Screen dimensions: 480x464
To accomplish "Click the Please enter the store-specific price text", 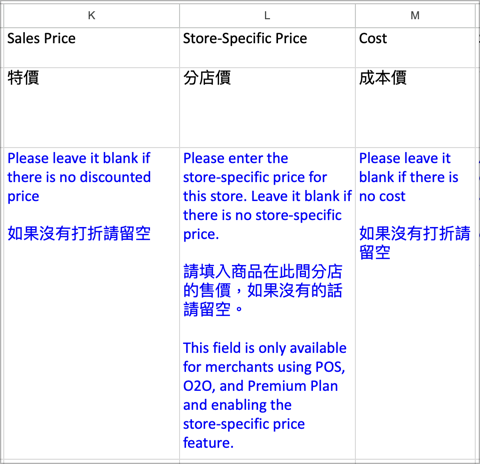I will (255, 168).
